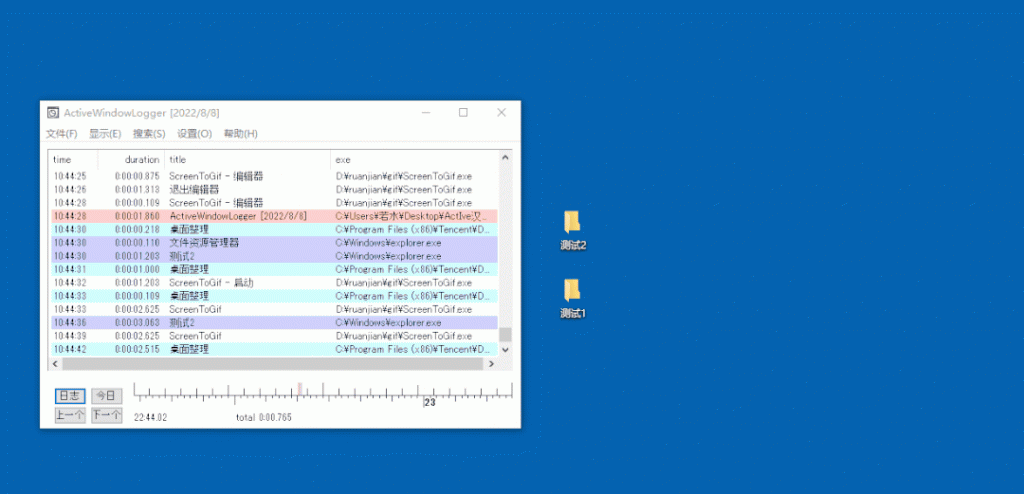Sort by the duration column header

click(x=131, y=159)
